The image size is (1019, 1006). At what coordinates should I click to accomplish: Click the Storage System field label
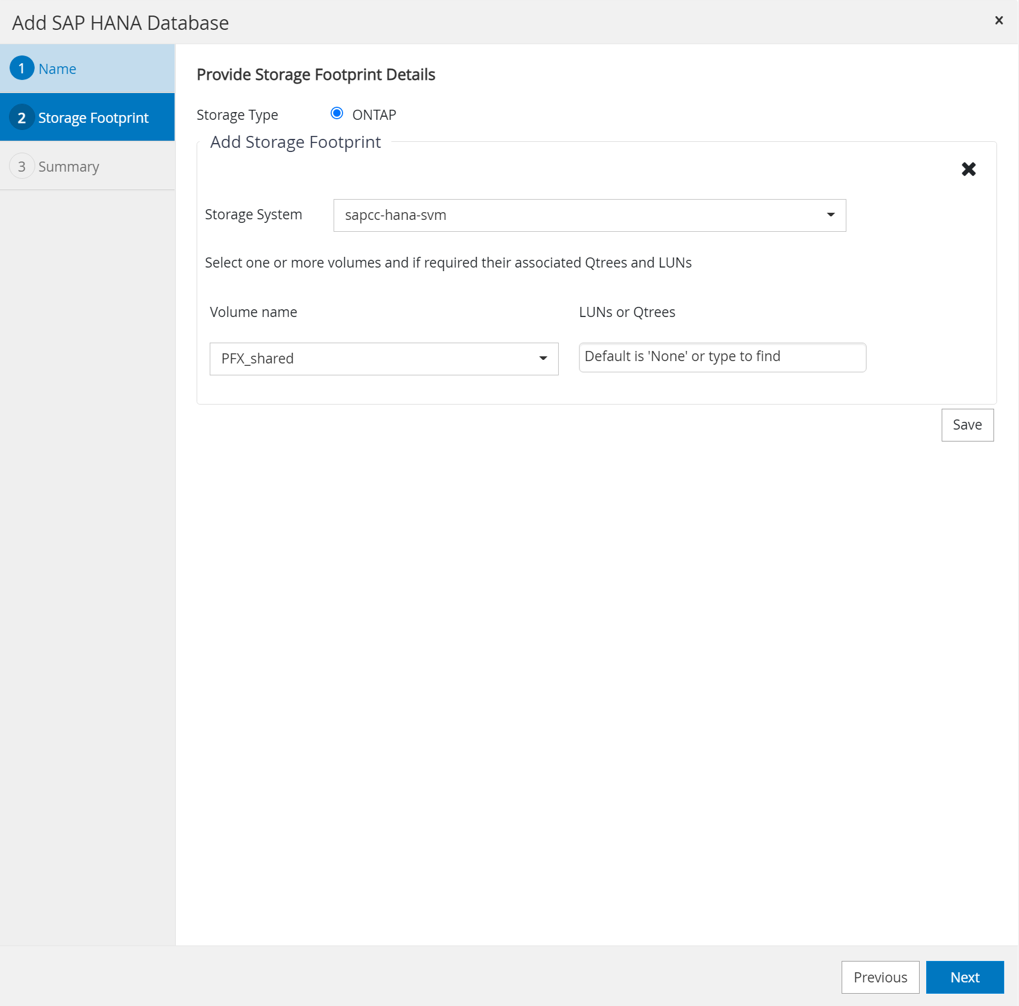pos(253,214)
